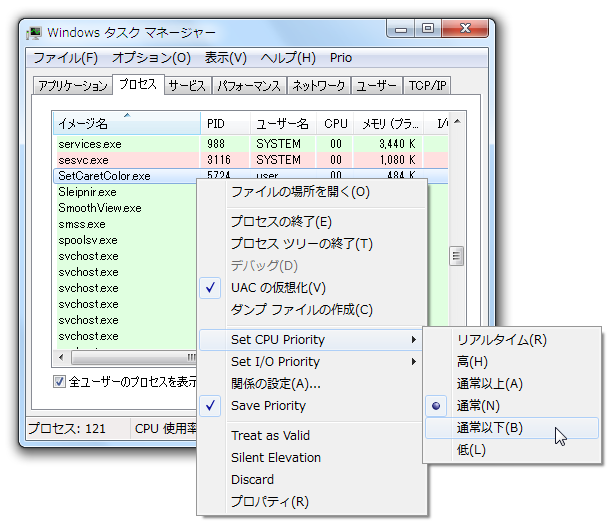This screenshot has width=611, height=524.
Task: Switch to the サービス tab
Action: [187, 86]
